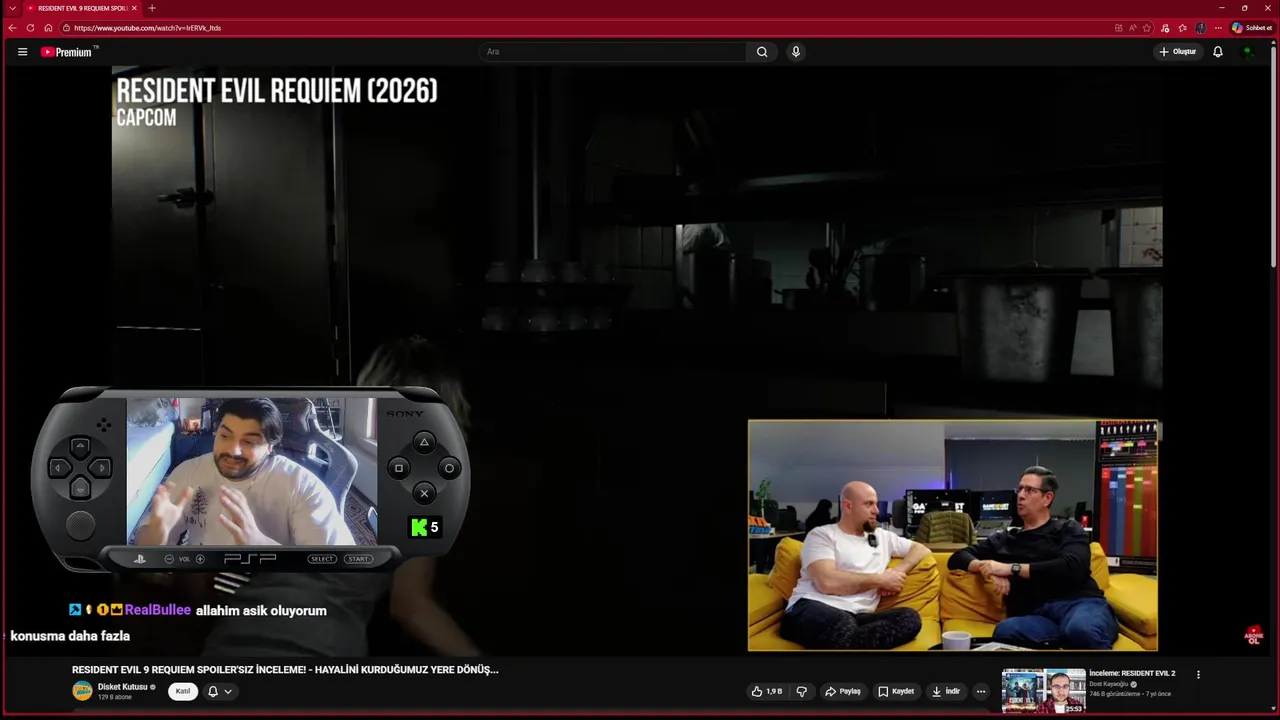Viewport: 1280px width, 720px height.
Task: Open the YouTube guide hamburger menu
Action: click(22, 52)
